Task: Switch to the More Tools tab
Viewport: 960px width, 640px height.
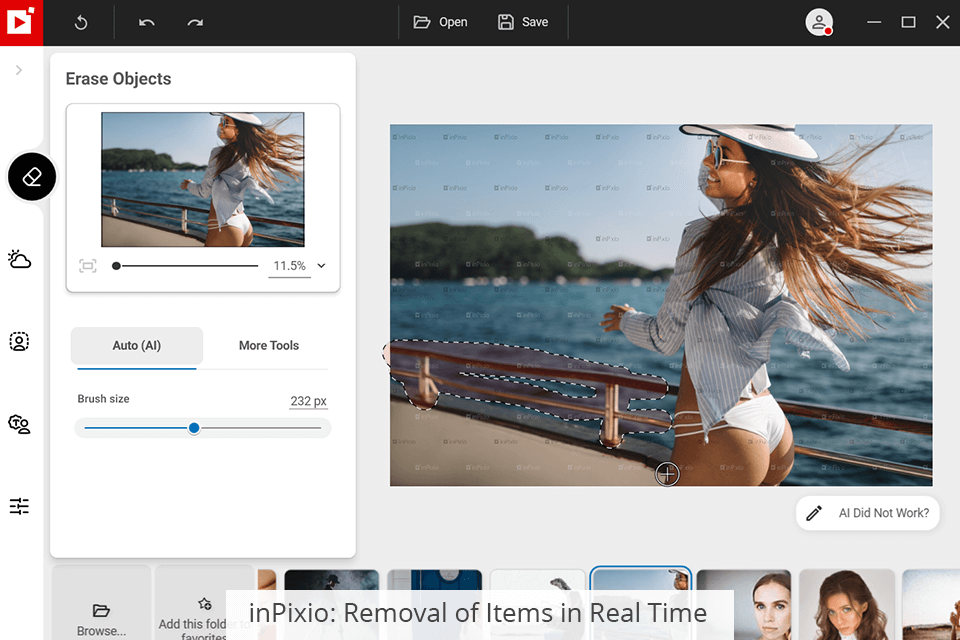Action: (268, 346)
